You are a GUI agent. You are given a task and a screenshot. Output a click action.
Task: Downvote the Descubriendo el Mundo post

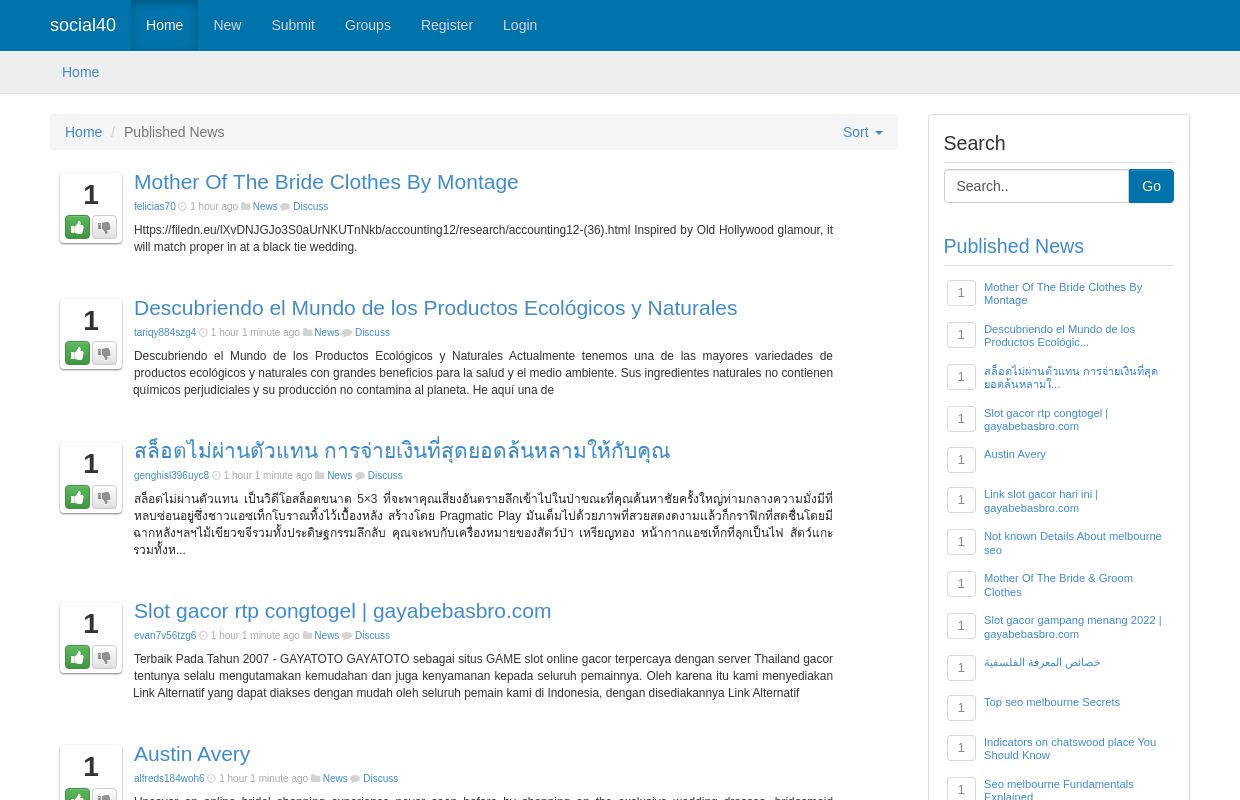click(104, 353)
